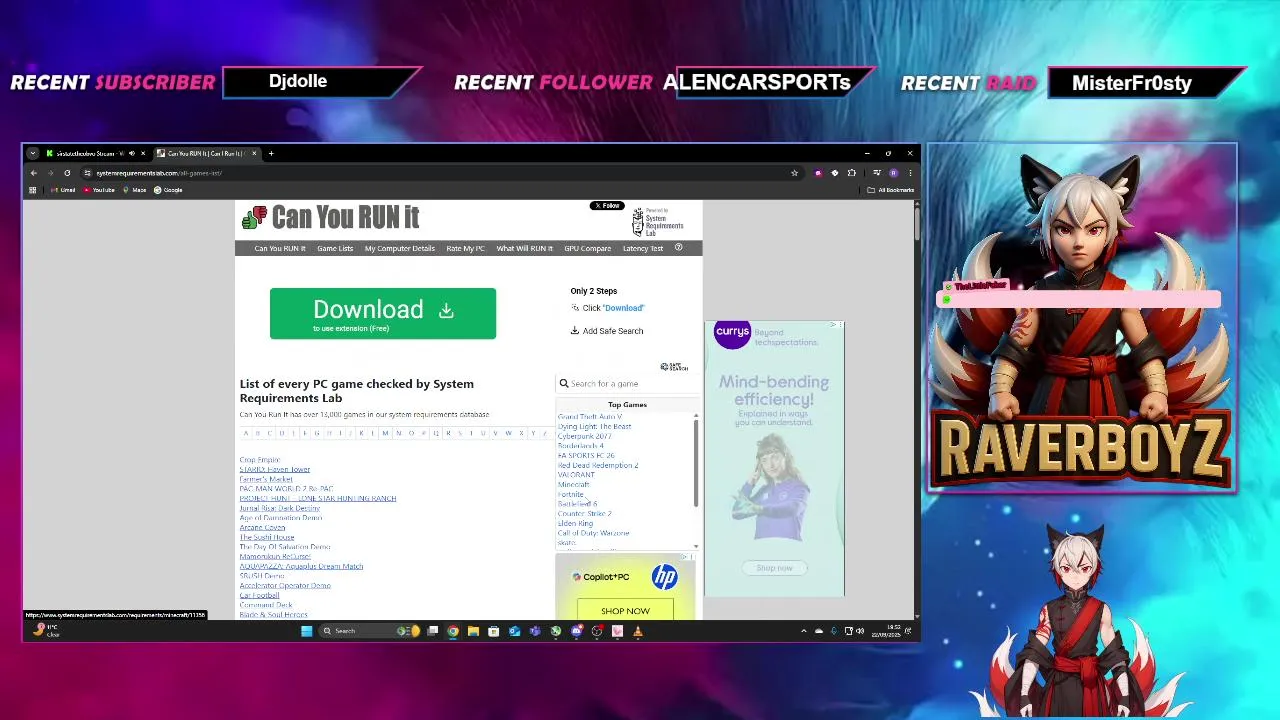Open The Sushi House game link
This screenshot has height=720, width=1280.
point(267,537)
